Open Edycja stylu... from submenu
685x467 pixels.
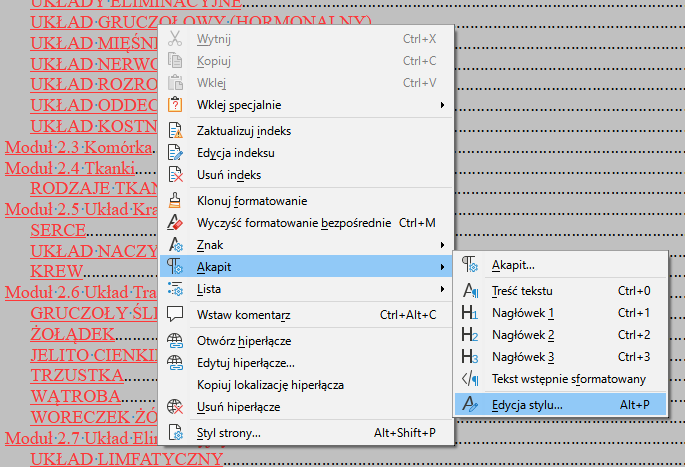pos(560,405)
